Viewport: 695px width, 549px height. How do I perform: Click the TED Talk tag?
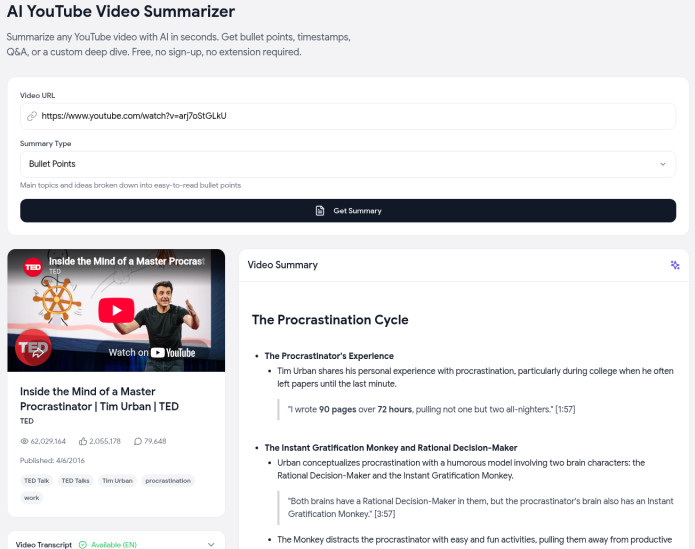click(x=36, y=481)
